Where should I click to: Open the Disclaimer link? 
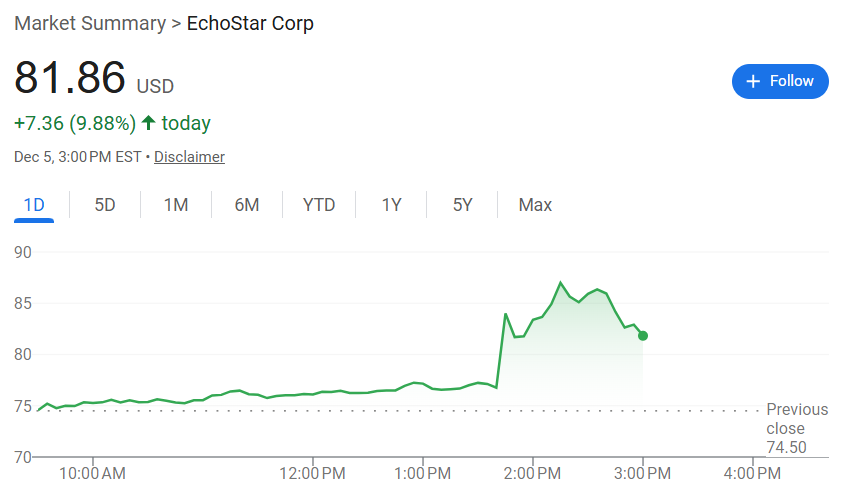[189, 157]
